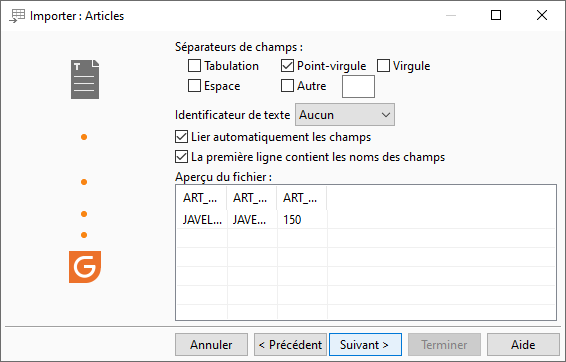The height and width of the screenshot is (362, 566).
Task: Open the Identificateur de texte dropdown
Action: coord(345,115)
